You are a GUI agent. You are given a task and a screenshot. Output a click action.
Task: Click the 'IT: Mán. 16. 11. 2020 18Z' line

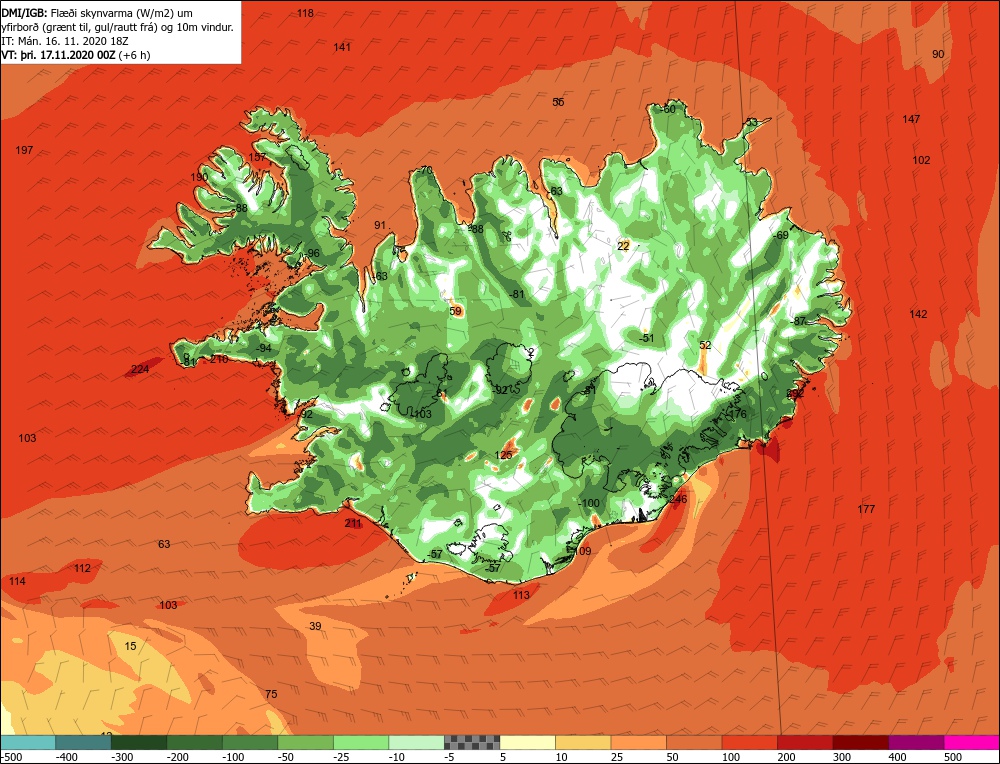(65, 41)
